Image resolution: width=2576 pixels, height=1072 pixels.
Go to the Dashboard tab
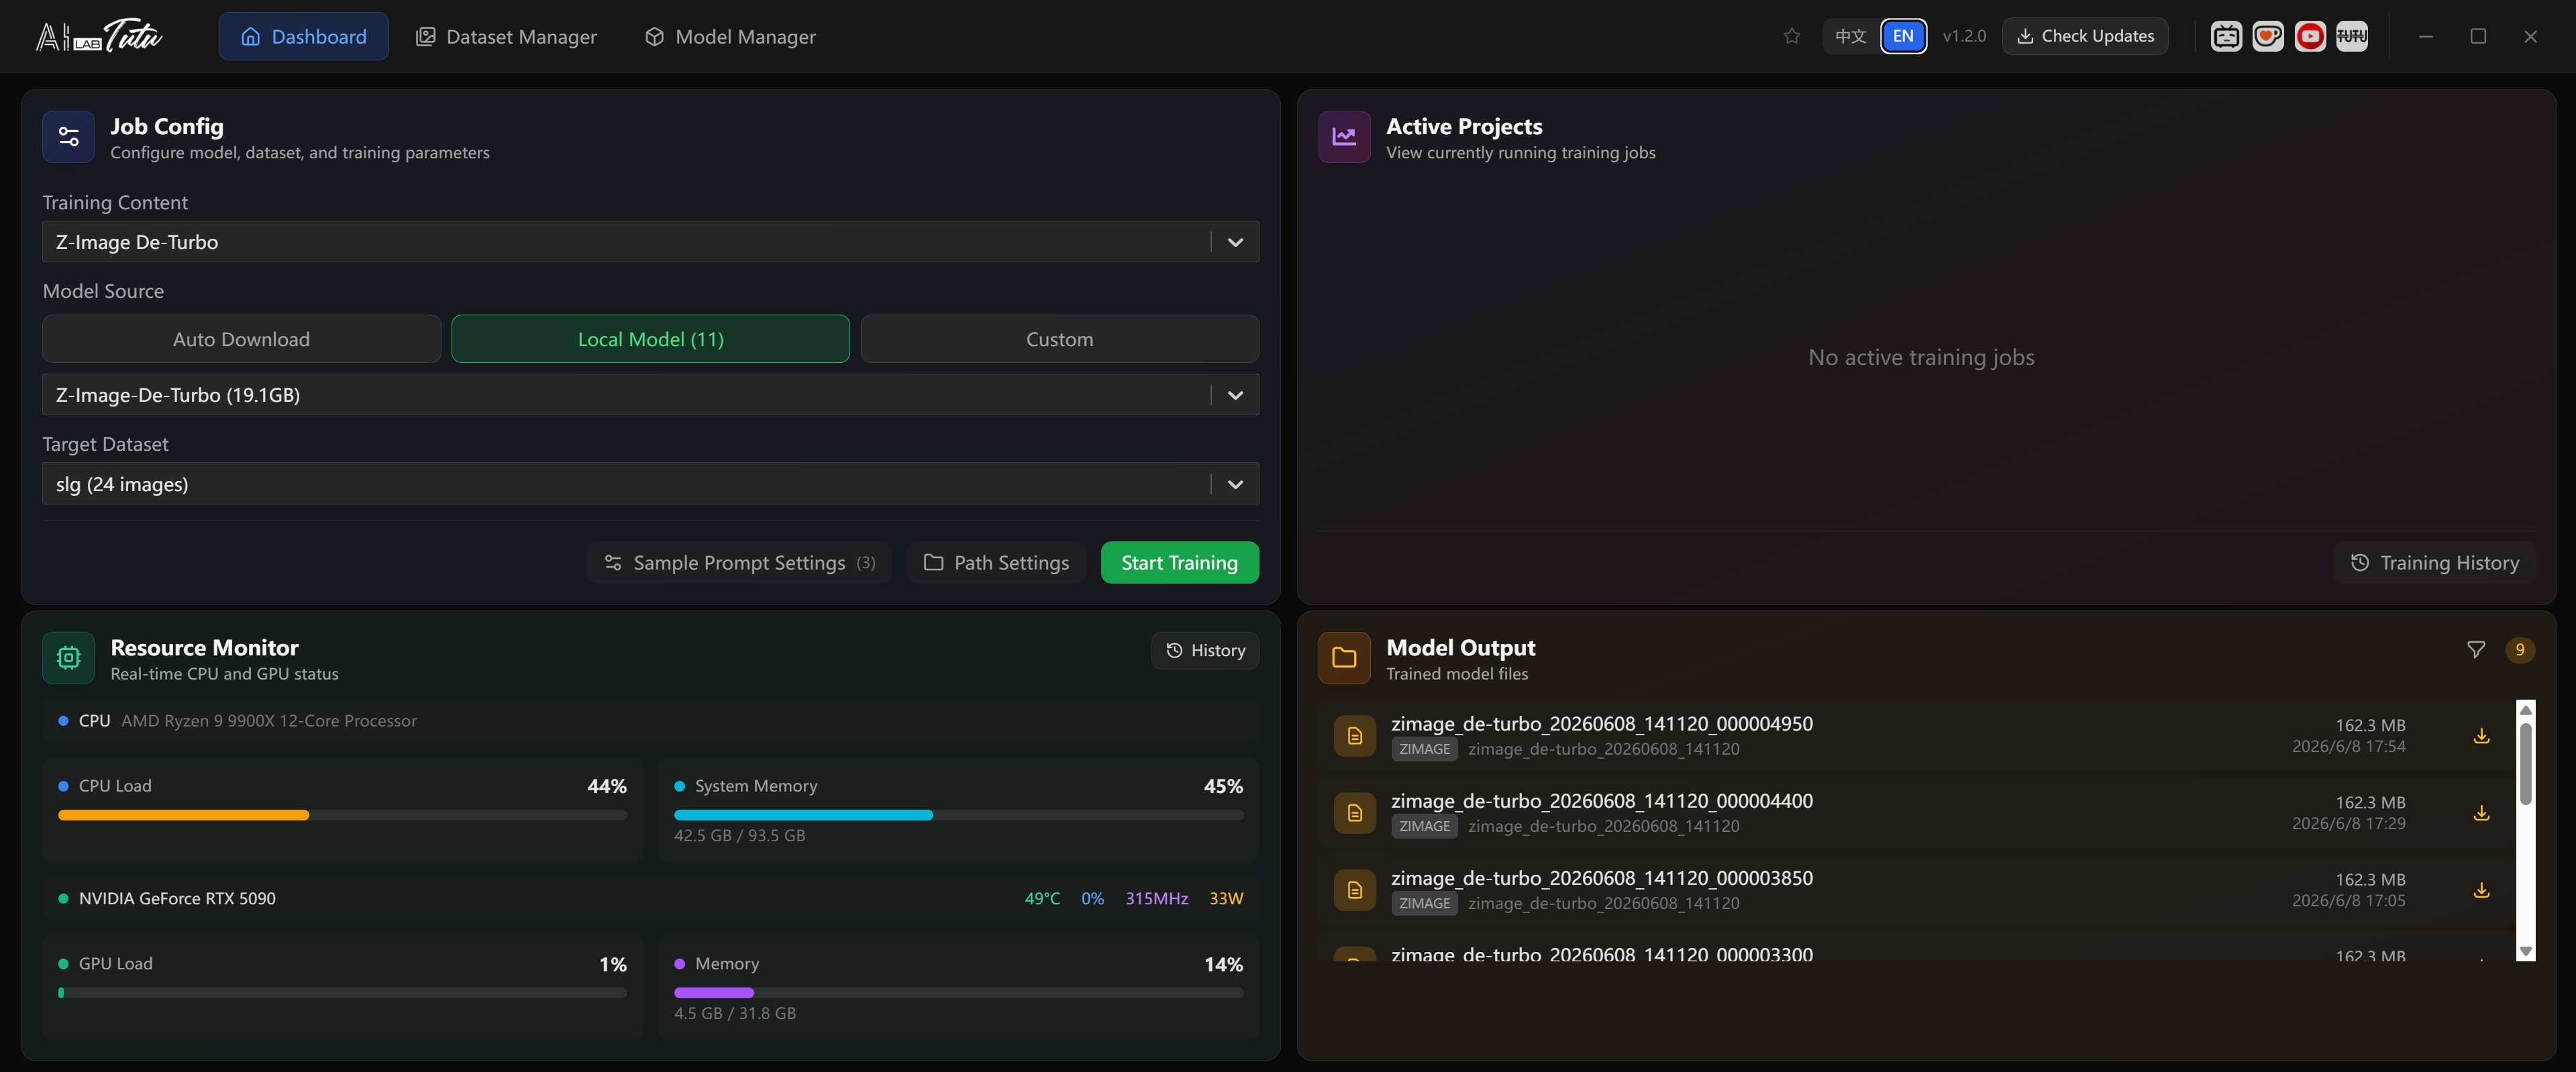point(303,36)
